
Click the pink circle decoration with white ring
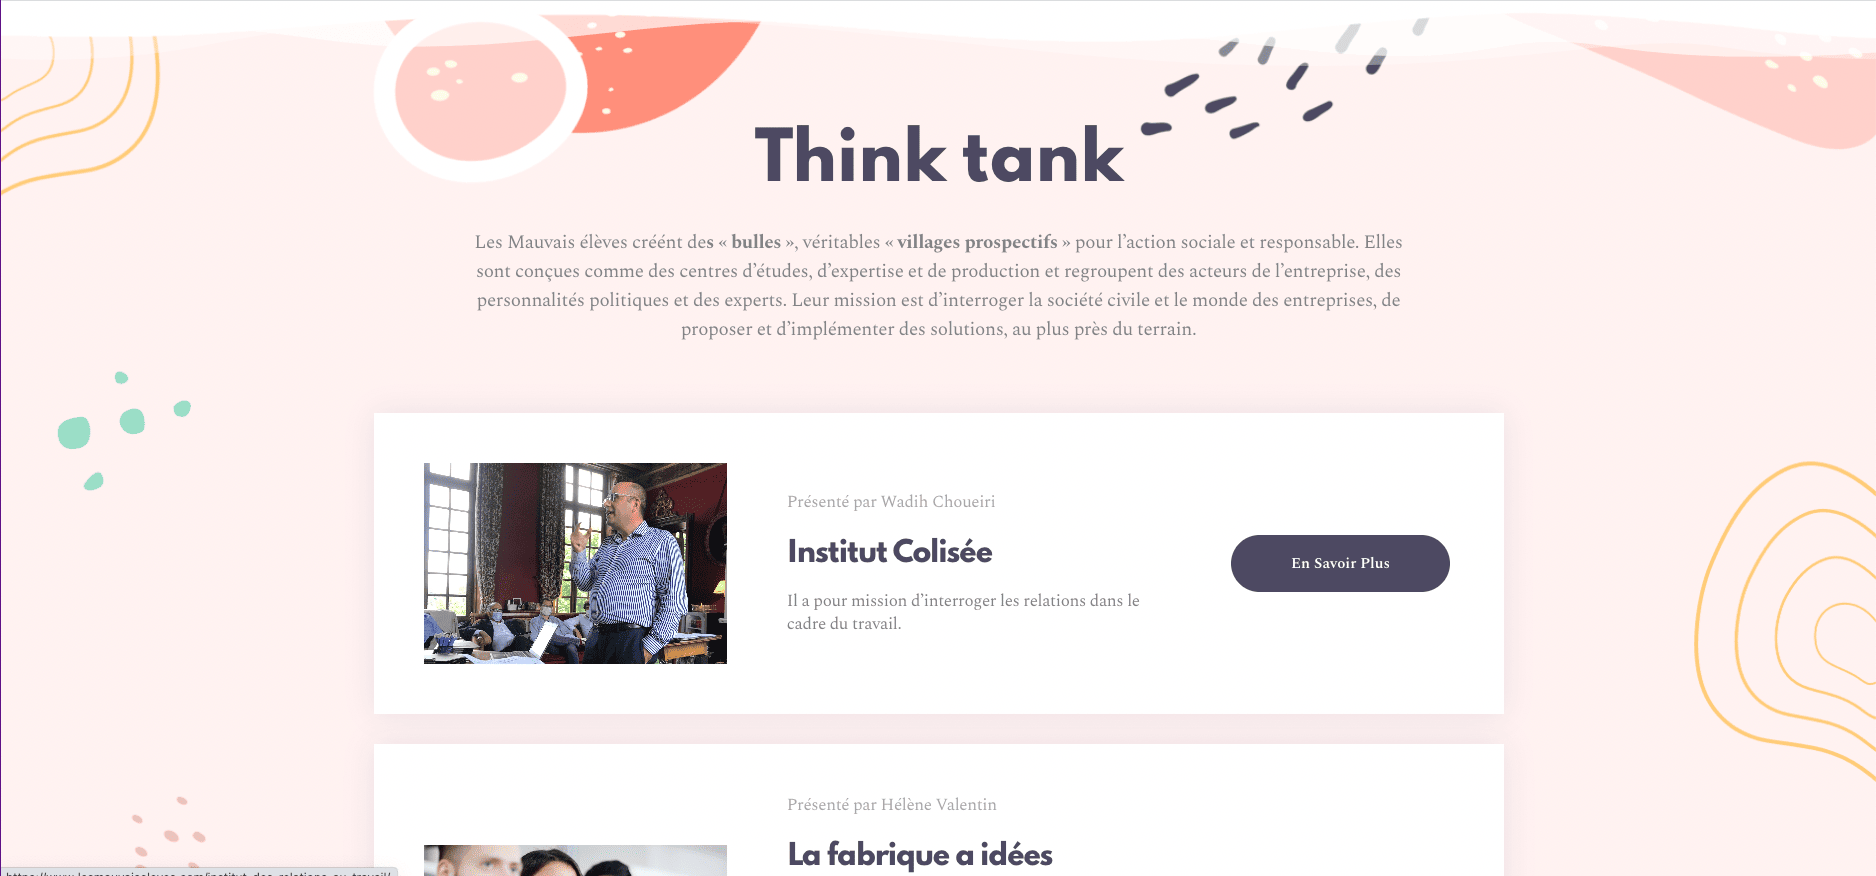pyautogui.click(x=479, y=92)
